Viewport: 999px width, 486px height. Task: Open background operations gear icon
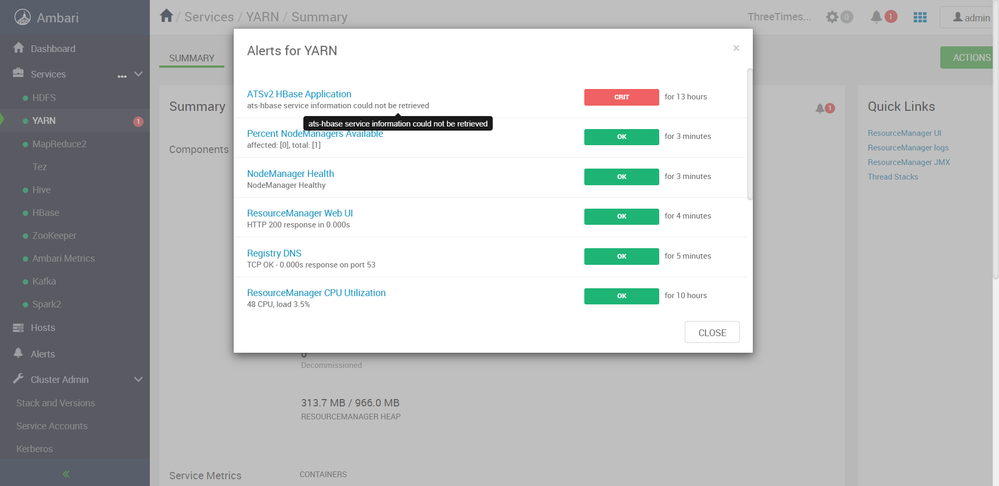point(832,17)
